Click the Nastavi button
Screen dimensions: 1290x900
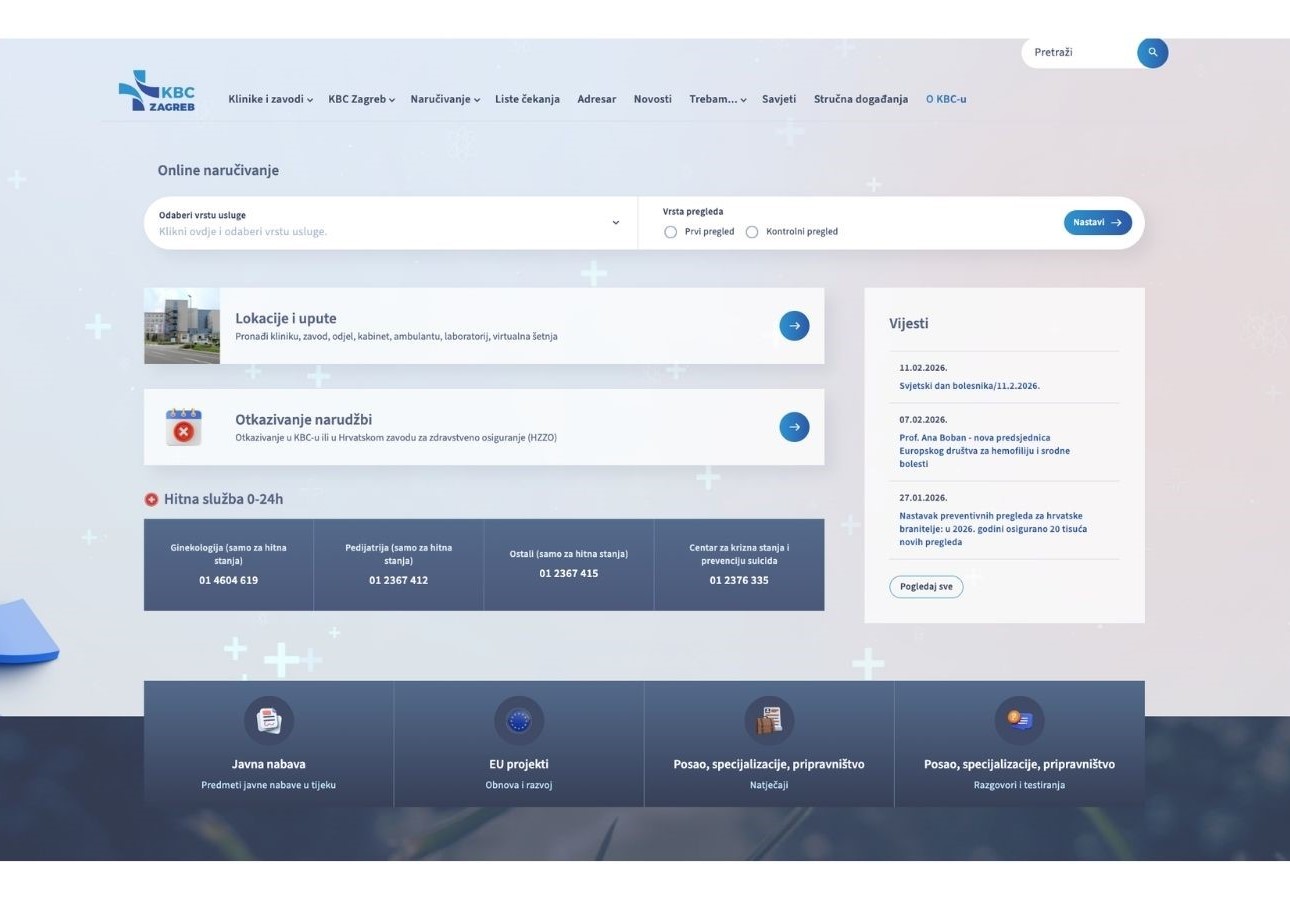(1097, 222)
